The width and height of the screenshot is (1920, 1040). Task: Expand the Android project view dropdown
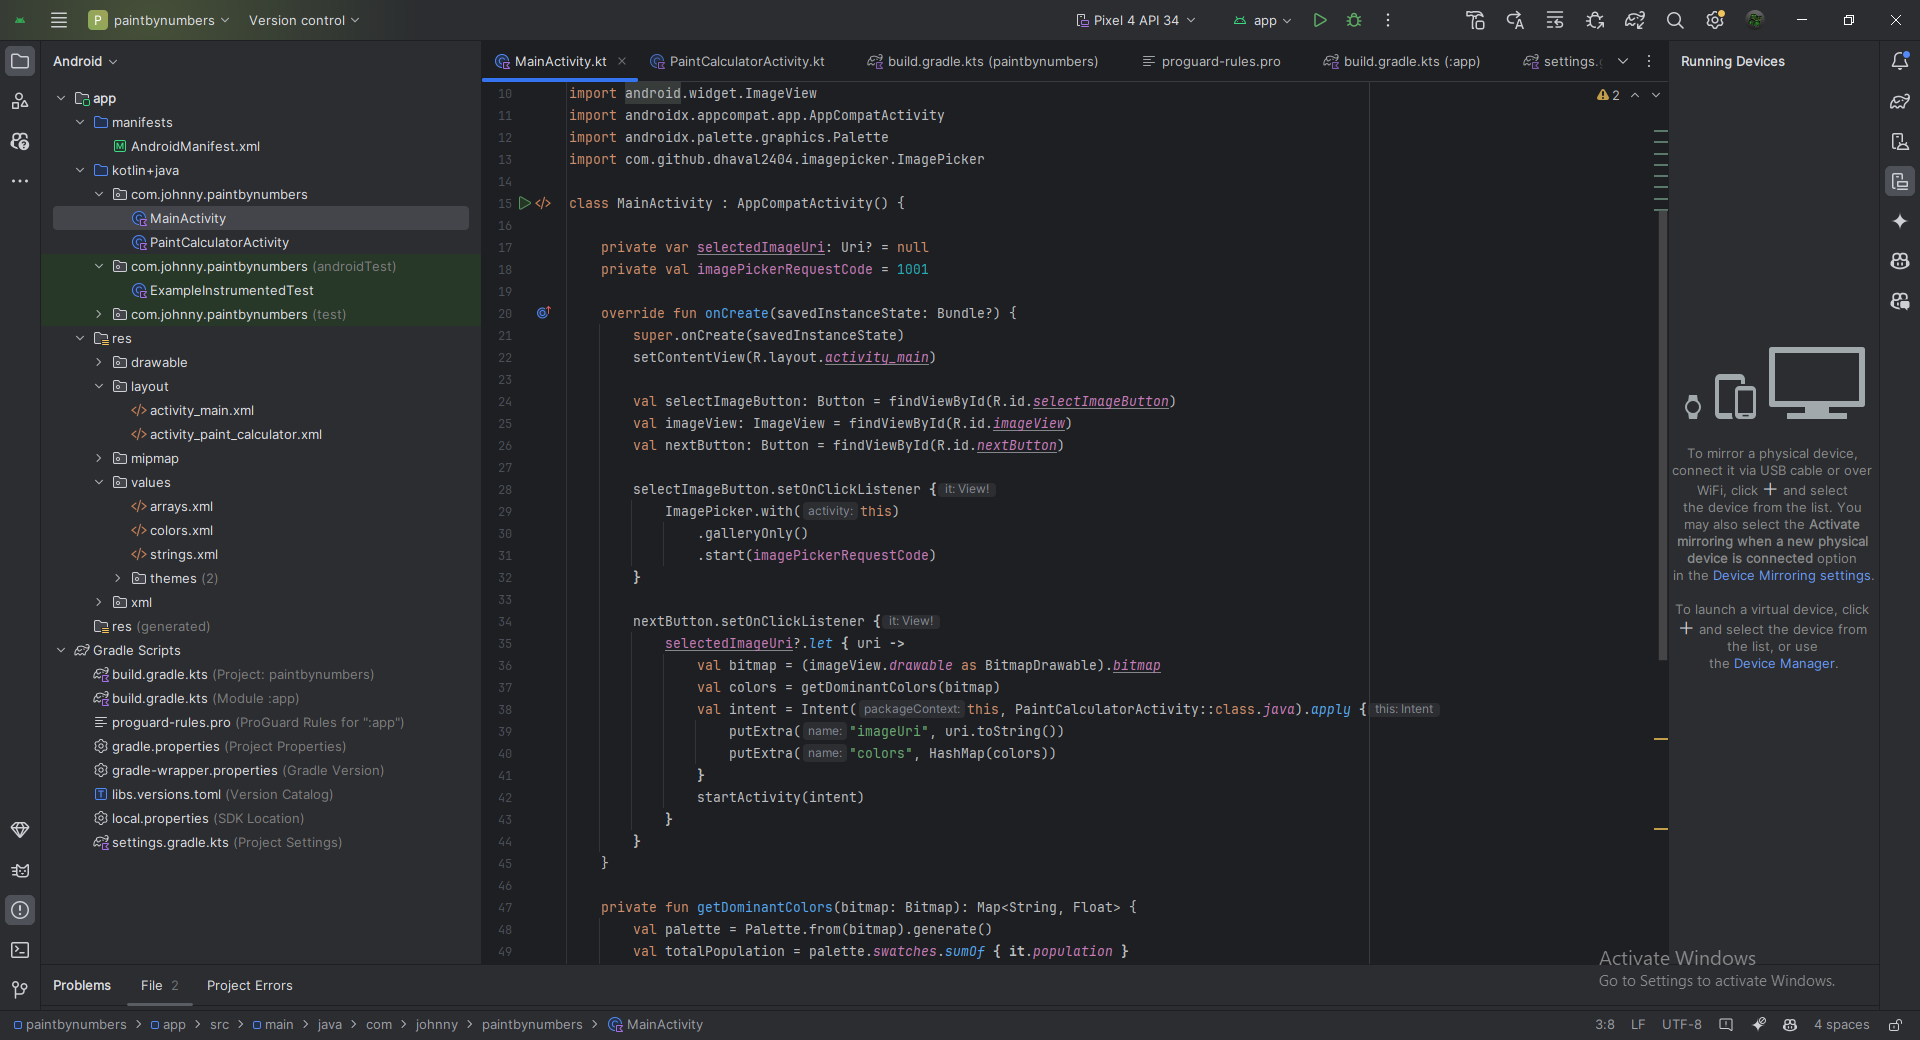pyautogui.click(x=85, y=61)
